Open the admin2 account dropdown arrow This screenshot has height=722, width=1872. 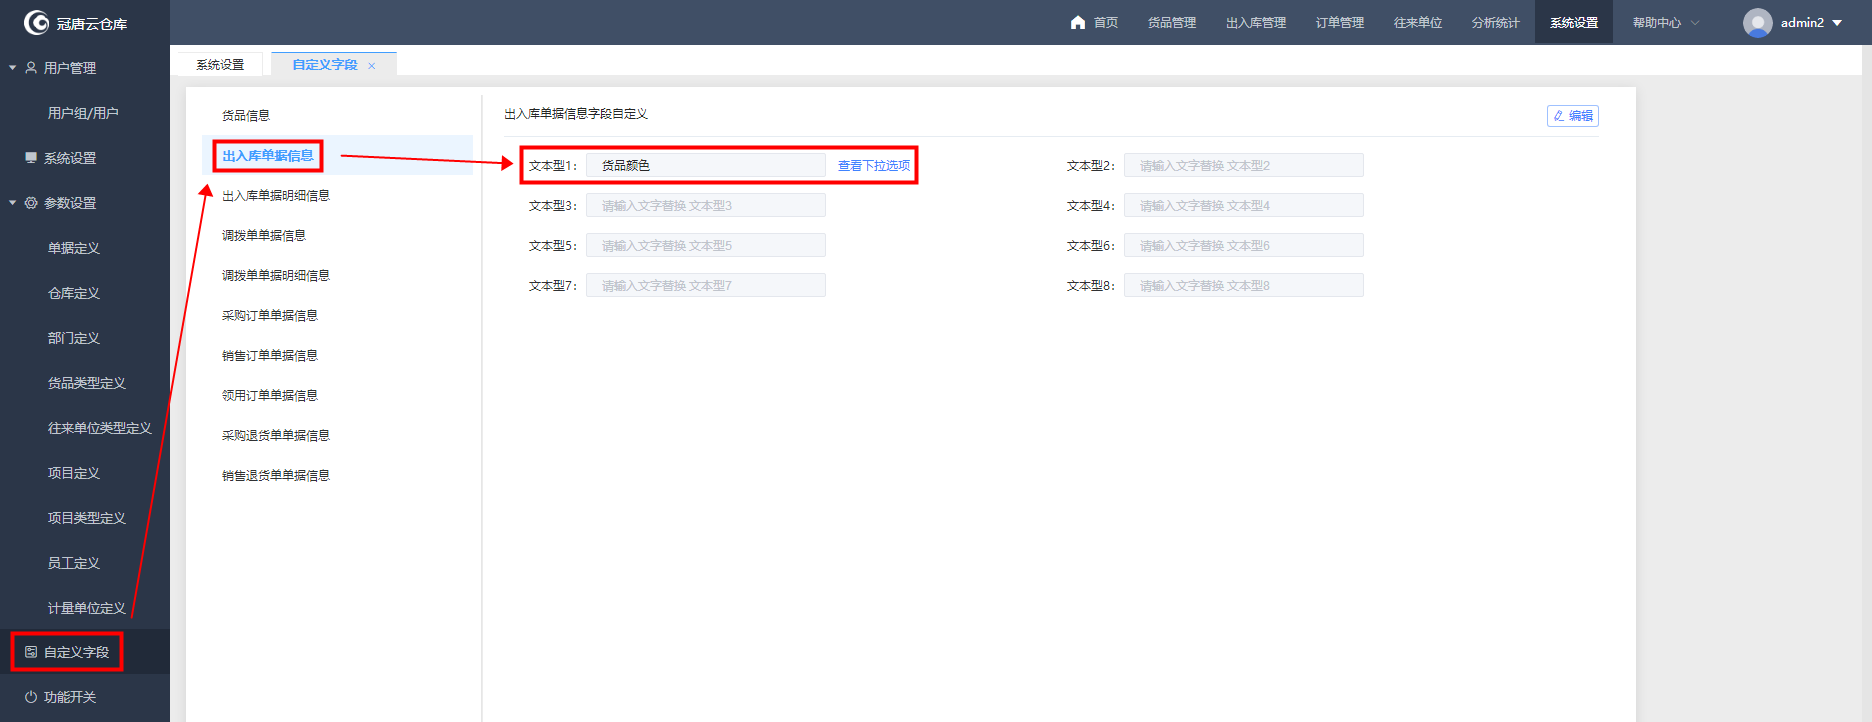1837,23
